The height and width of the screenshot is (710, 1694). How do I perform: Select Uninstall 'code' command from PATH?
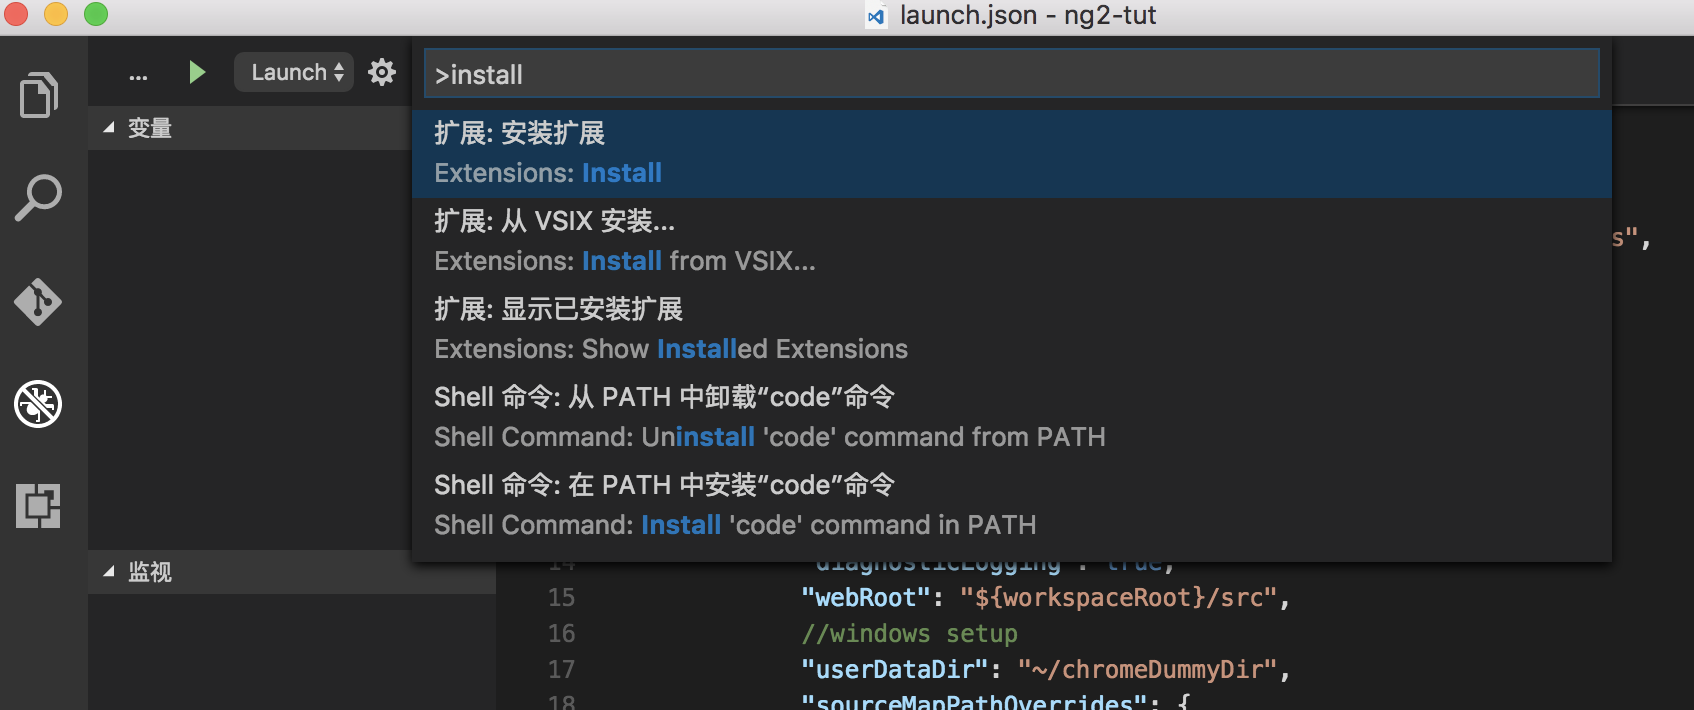[x=1011, y=417]
